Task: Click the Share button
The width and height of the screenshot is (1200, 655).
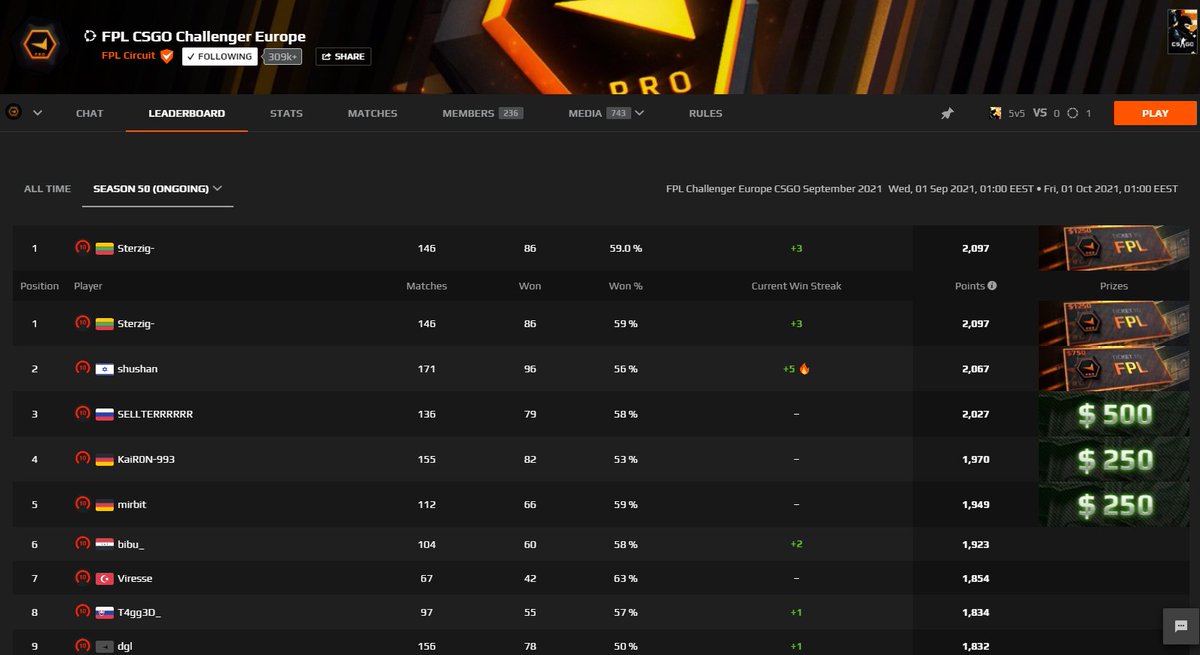Action: coord(343,57)
